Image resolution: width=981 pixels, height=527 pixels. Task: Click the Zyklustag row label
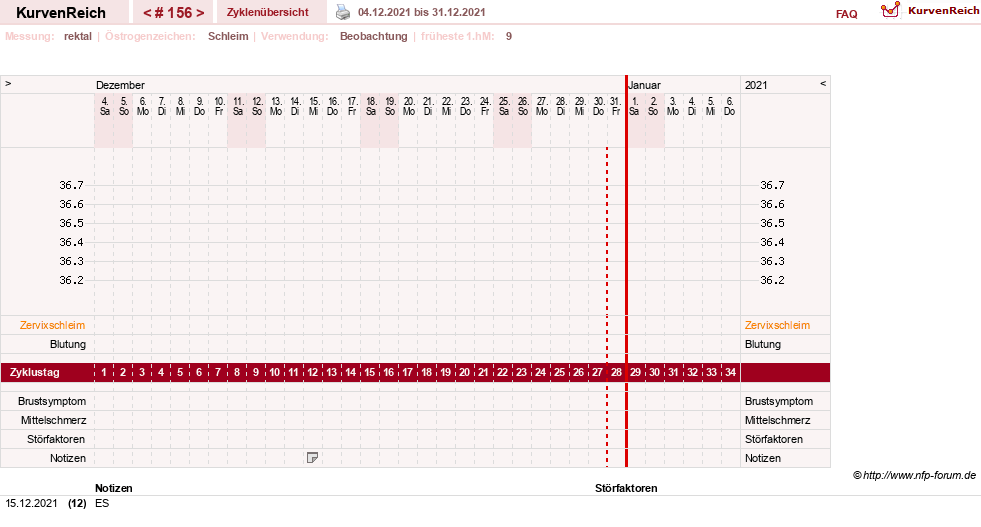click(x=35, y=372)
